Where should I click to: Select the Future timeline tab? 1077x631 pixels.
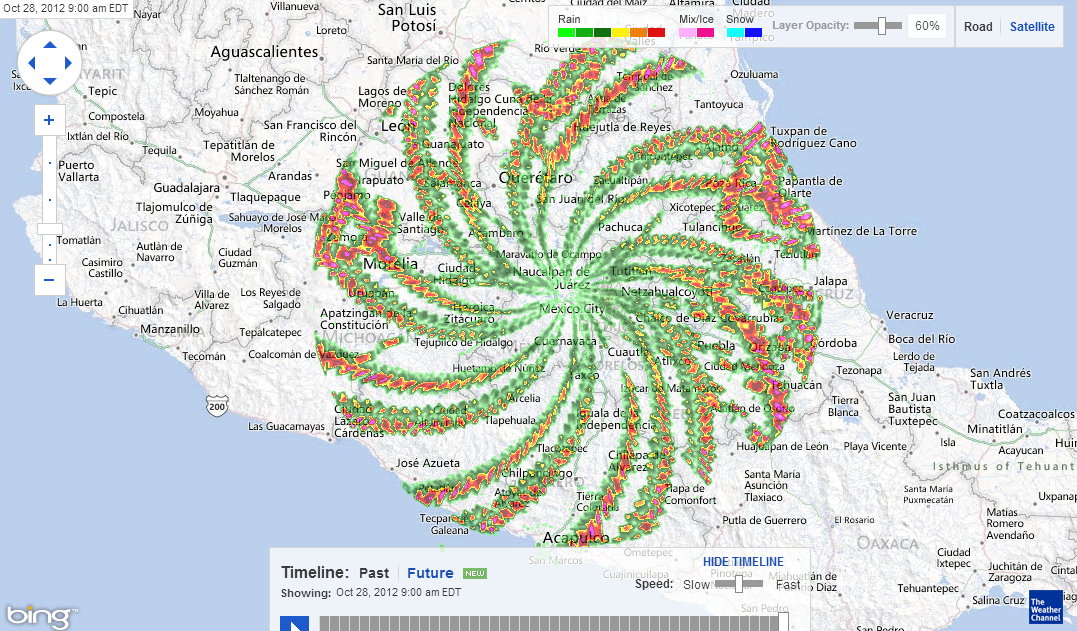tap(430, 573)
